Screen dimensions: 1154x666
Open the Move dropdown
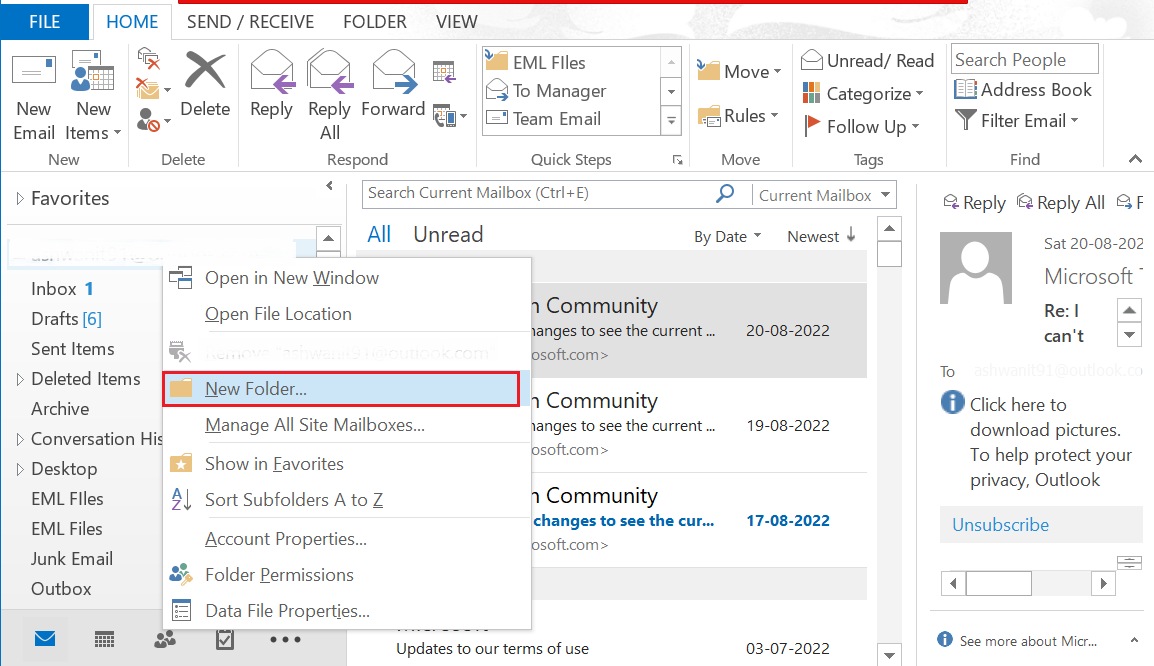739,71
